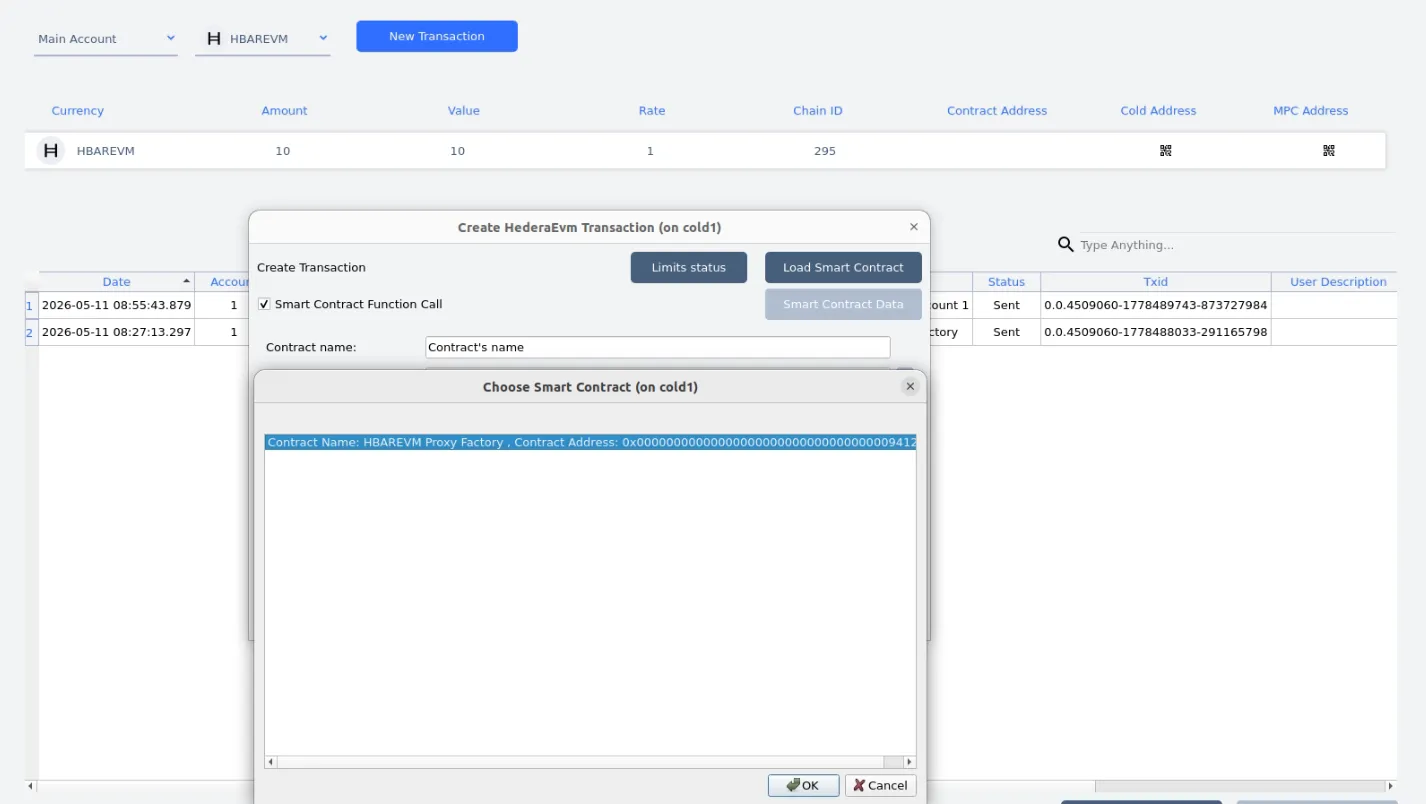Screen dimensions: 1426x804
Task: Toggle the Smart Contract Function Call checkbox
Action: [x=264, y=304]
